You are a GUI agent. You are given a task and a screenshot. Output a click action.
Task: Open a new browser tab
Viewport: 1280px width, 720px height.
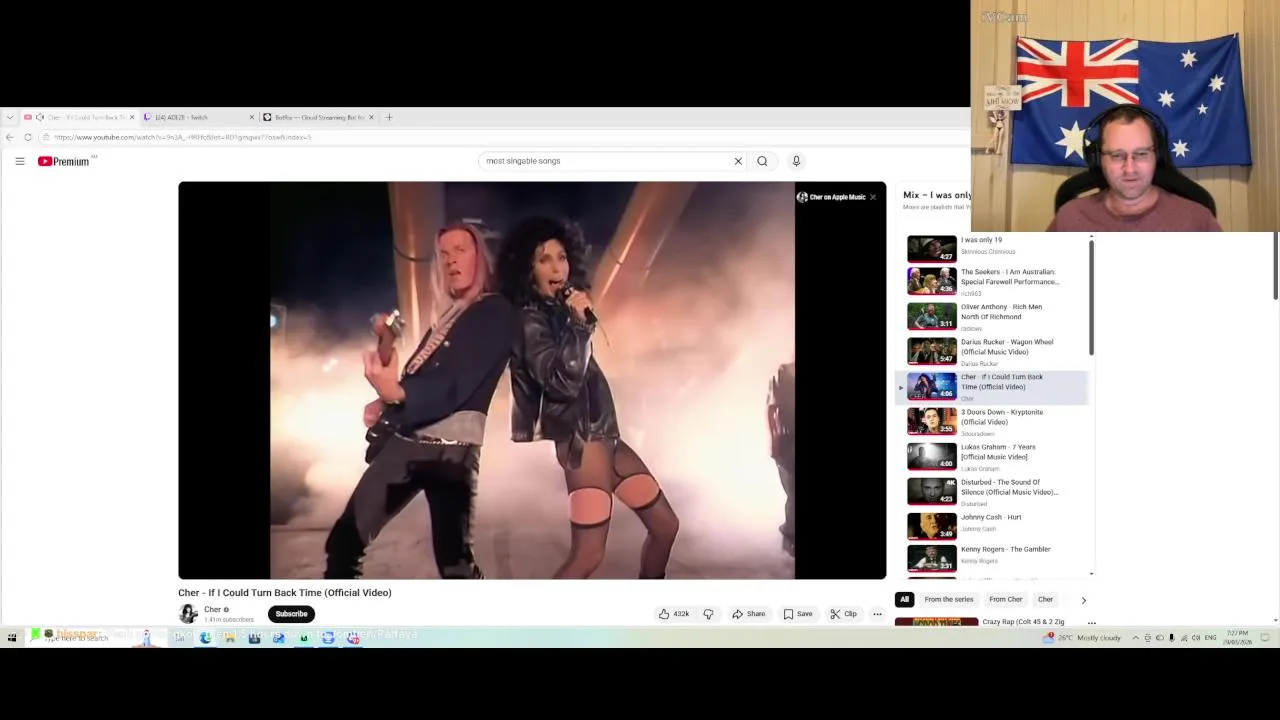click(389, 117)
